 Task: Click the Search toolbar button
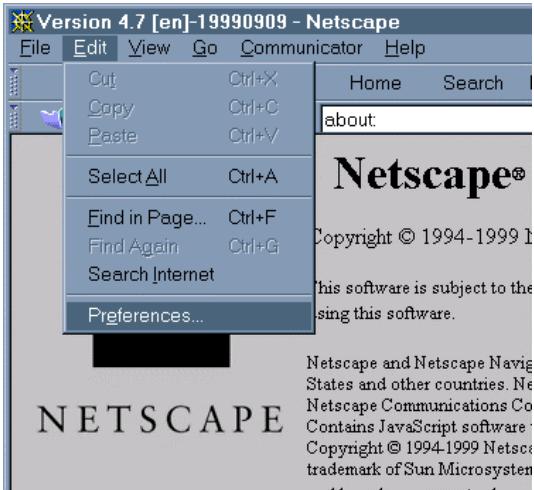coord(473,83)
